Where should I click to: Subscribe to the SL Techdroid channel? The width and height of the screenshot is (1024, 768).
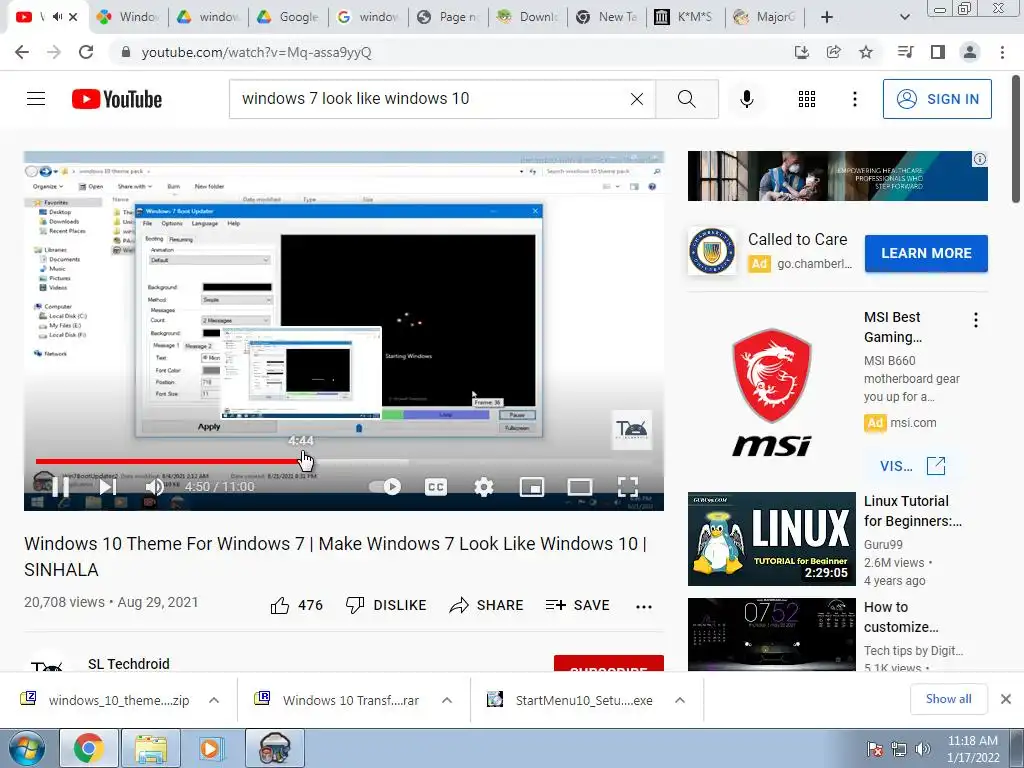tap(609, 664)
